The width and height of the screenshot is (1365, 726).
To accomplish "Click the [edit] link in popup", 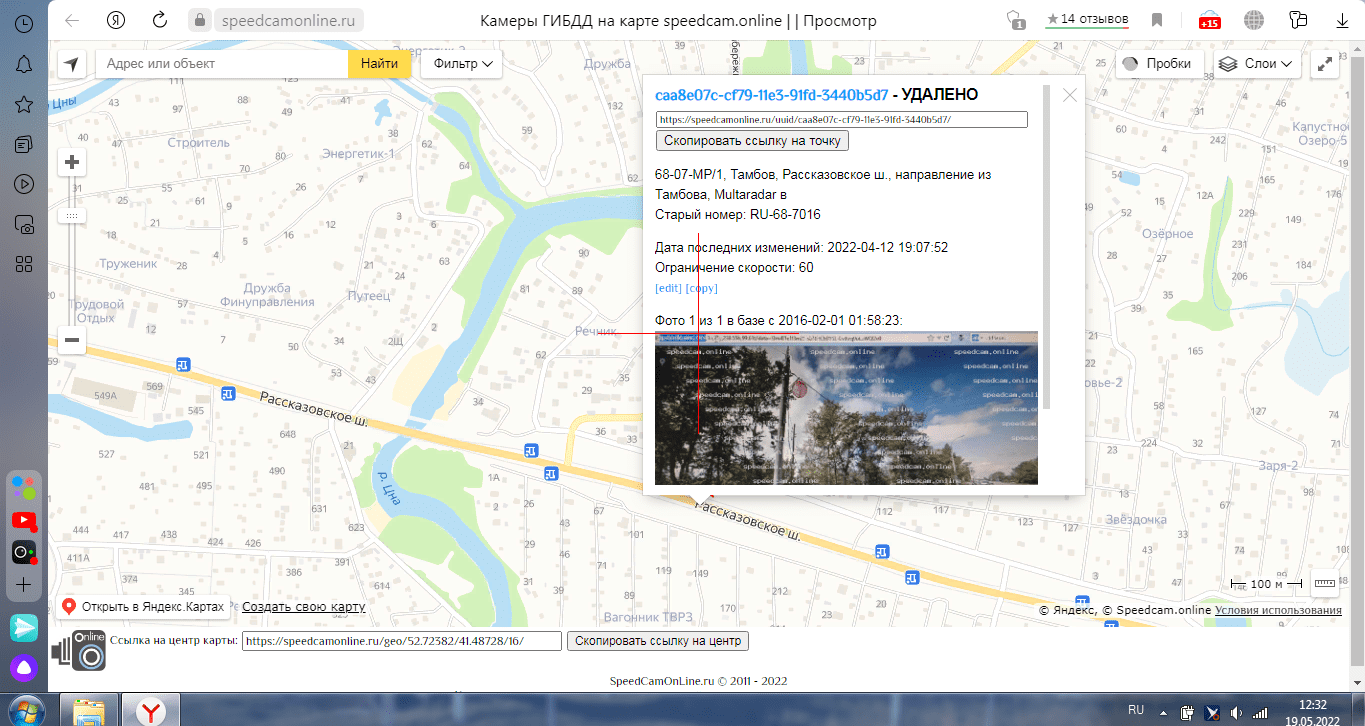I will click(x=668, y=288).
